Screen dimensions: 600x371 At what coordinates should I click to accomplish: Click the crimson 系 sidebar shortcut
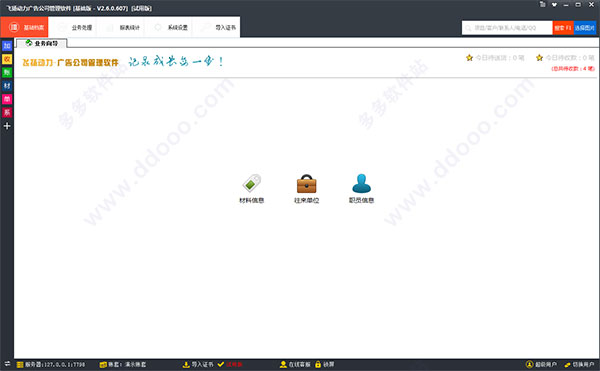(x=7, y=112)
